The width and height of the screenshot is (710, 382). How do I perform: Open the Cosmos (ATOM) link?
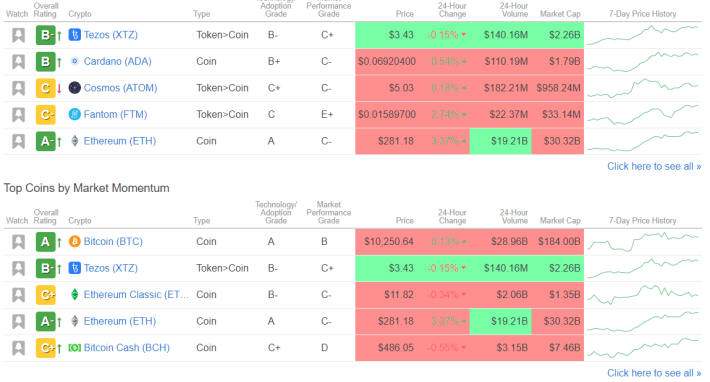120,88
